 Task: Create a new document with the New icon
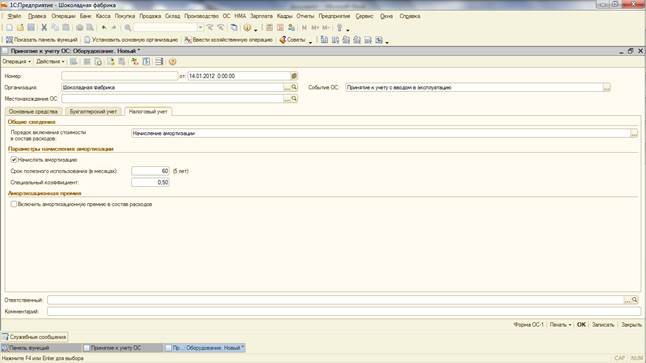[9, 28]
